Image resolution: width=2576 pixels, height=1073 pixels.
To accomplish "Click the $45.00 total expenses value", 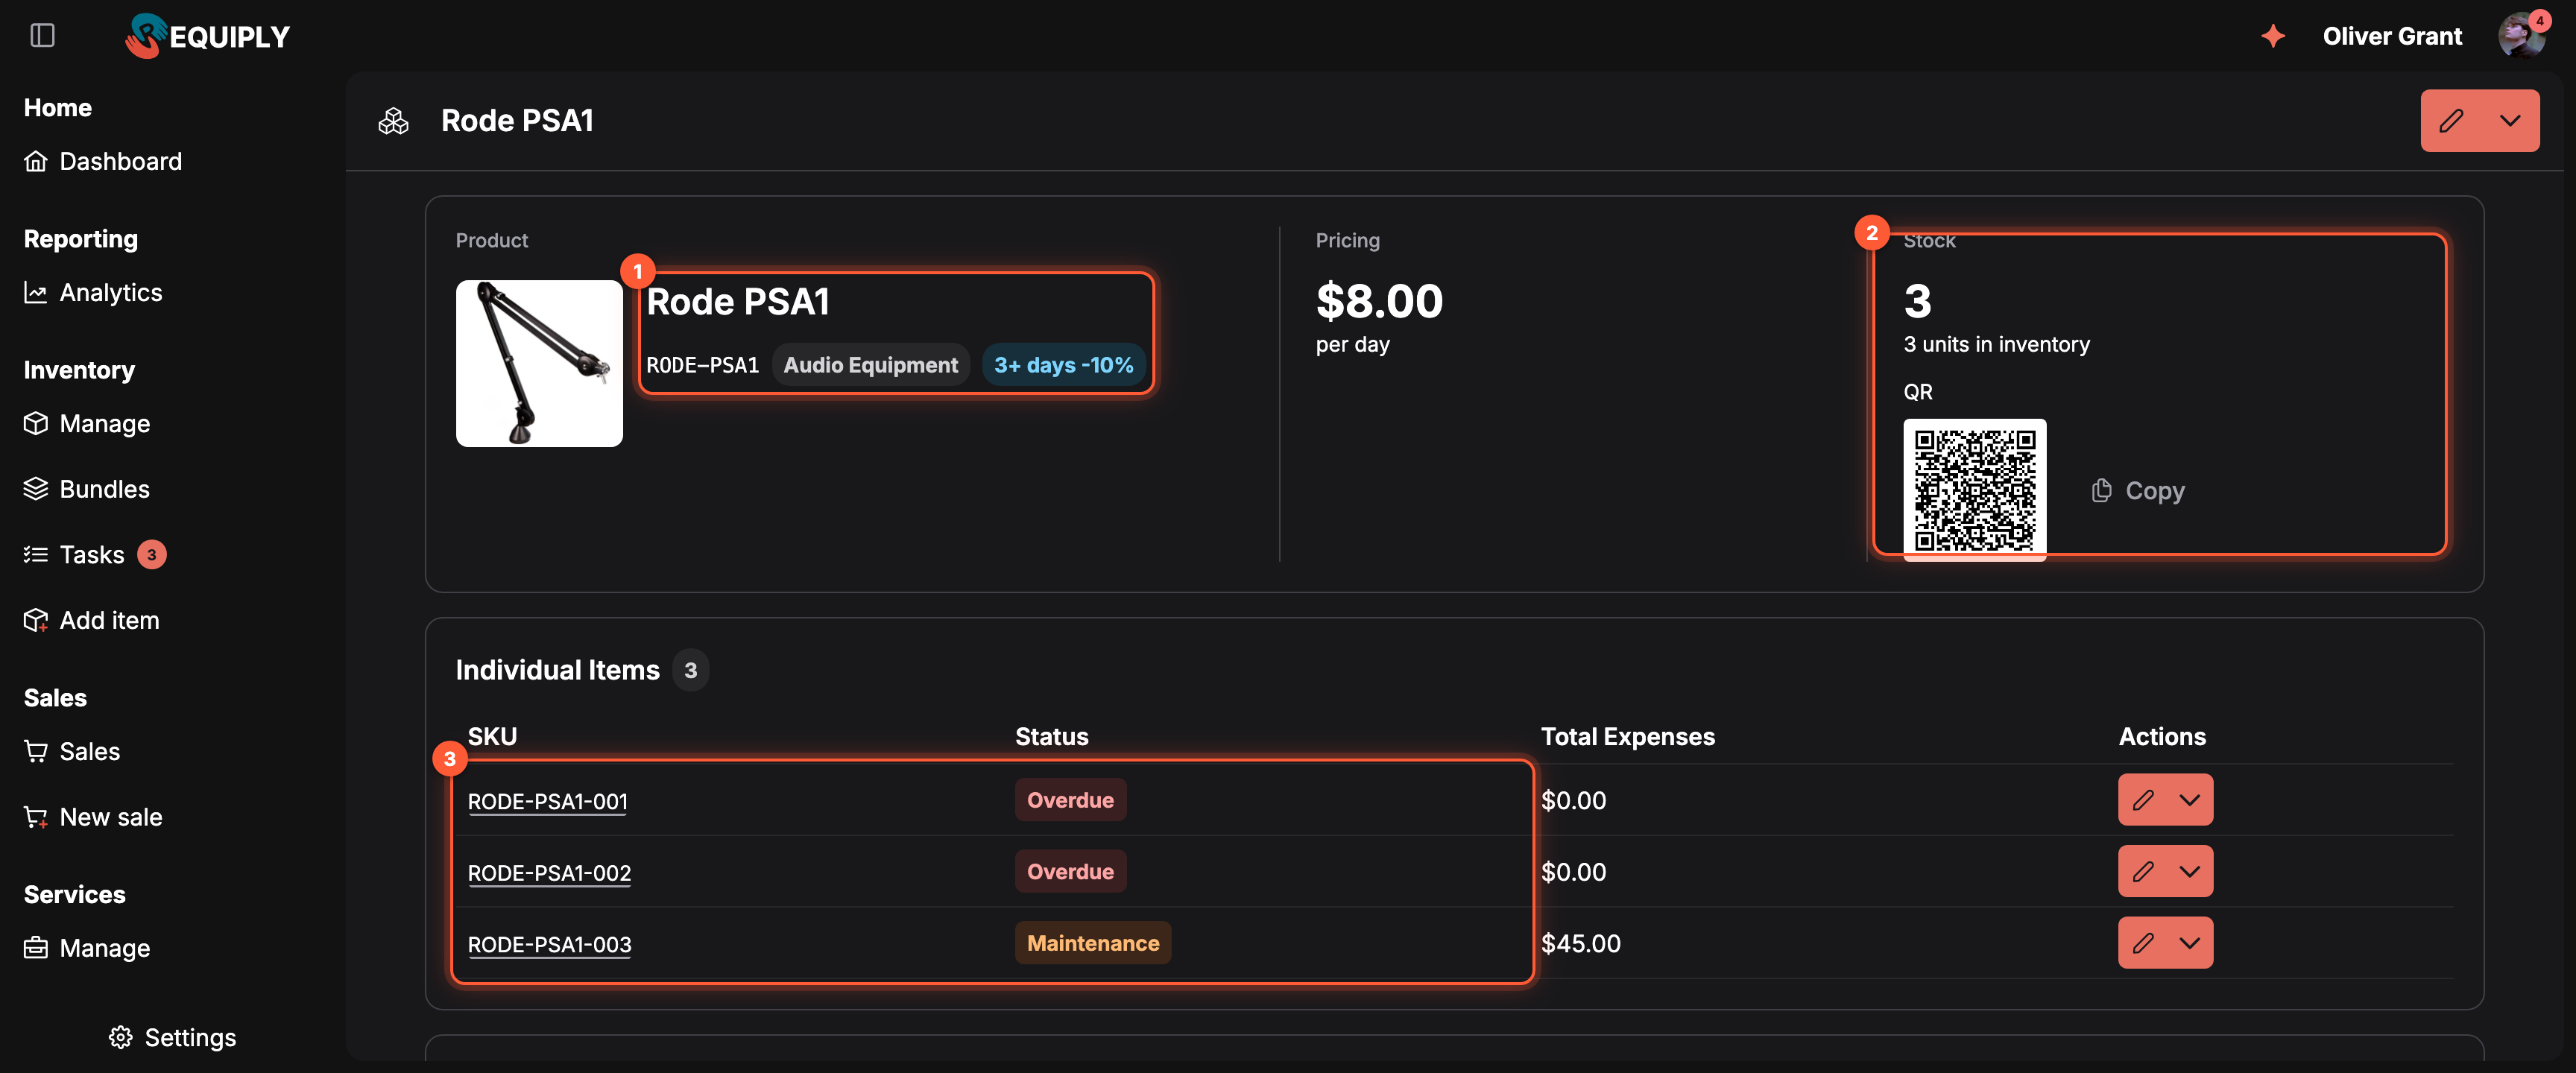I will [1581, 943].
